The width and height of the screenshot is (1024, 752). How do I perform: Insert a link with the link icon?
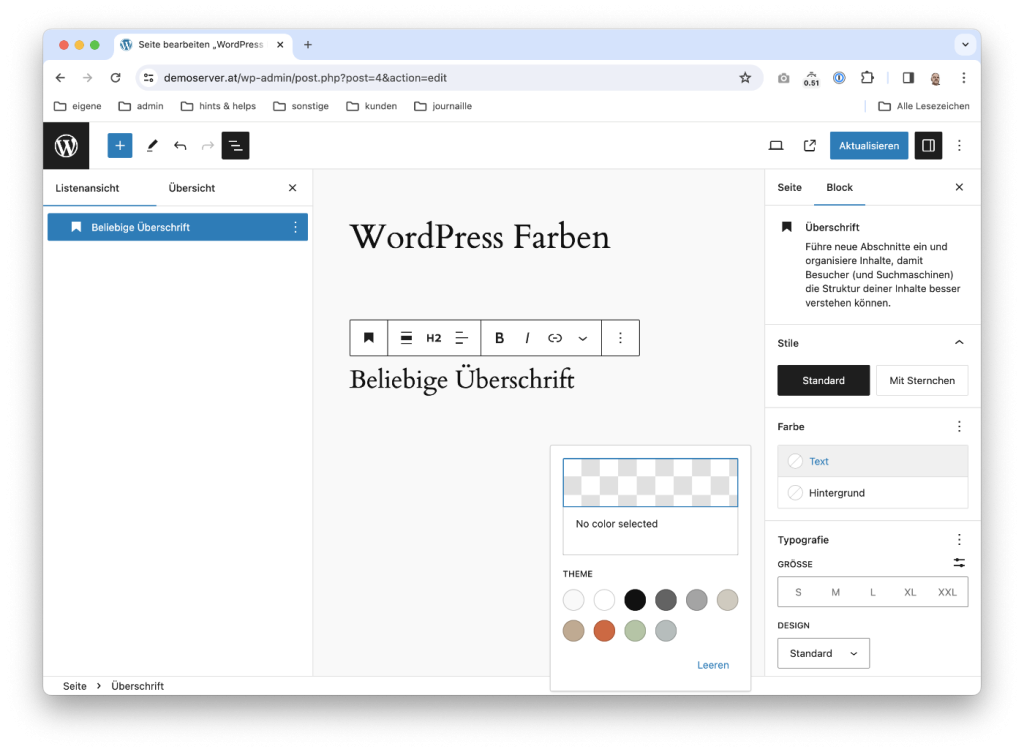pyautogui.click(x=555, y=337)
